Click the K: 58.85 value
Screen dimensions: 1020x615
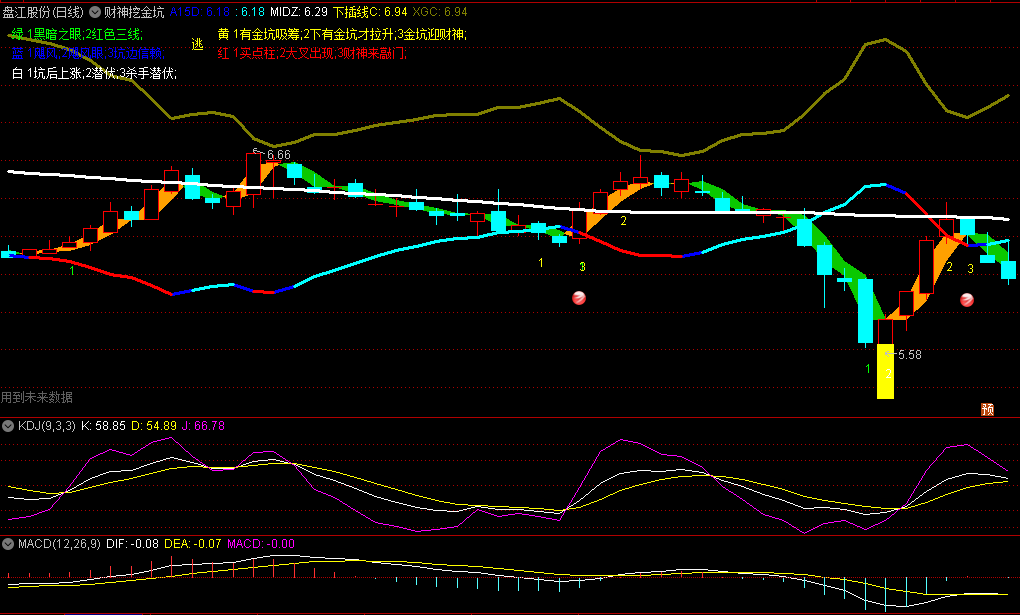pyautogui.click(x=103, y=426)
